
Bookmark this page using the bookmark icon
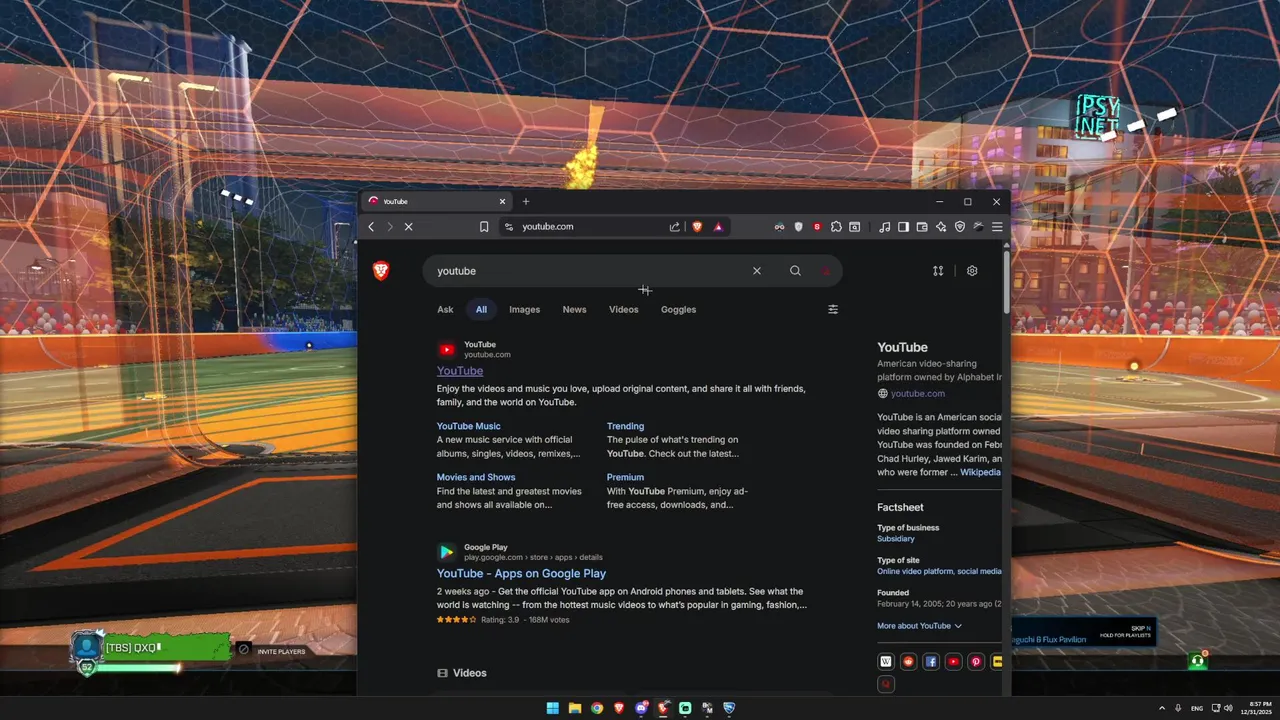click(x=484, y=227)
